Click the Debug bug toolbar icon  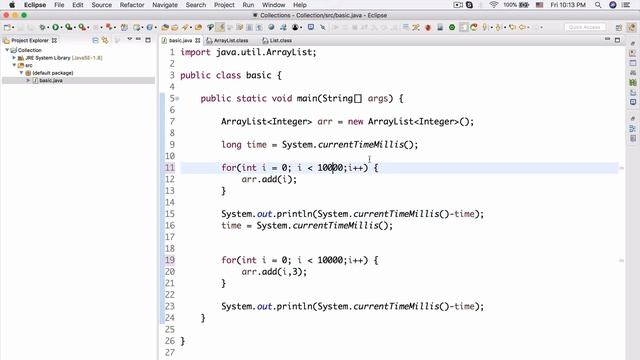click(x=42, y=27)
